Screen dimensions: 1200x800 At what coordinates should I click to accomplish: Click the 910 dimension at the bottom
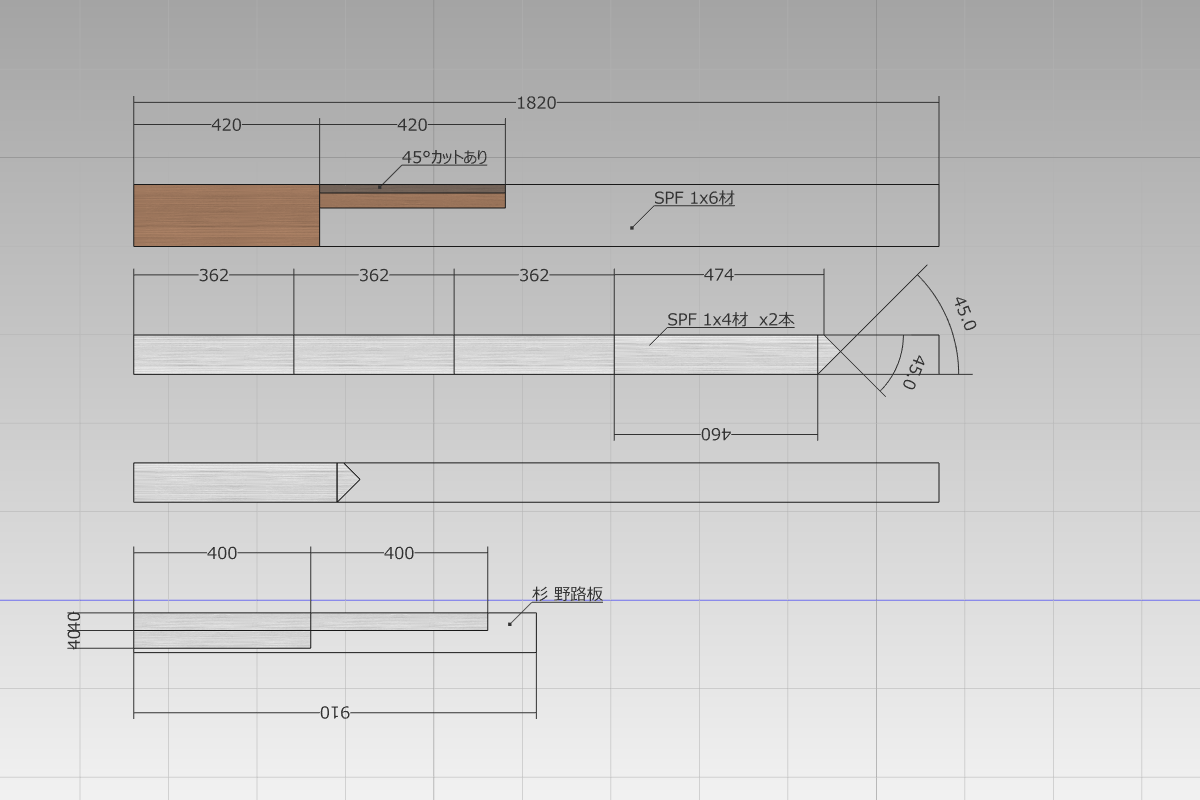tap(335, 712)
